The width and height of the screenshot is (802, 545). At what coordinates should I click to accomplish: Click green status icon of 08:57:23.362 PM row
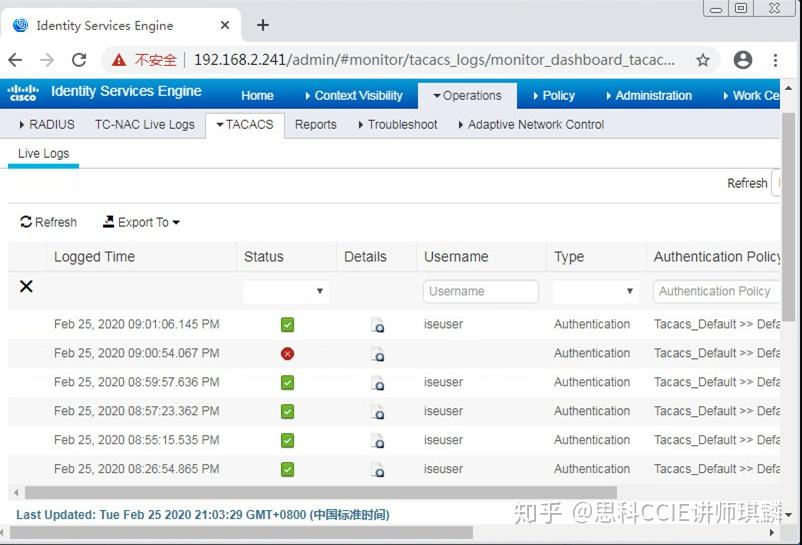tap(287, 412)
